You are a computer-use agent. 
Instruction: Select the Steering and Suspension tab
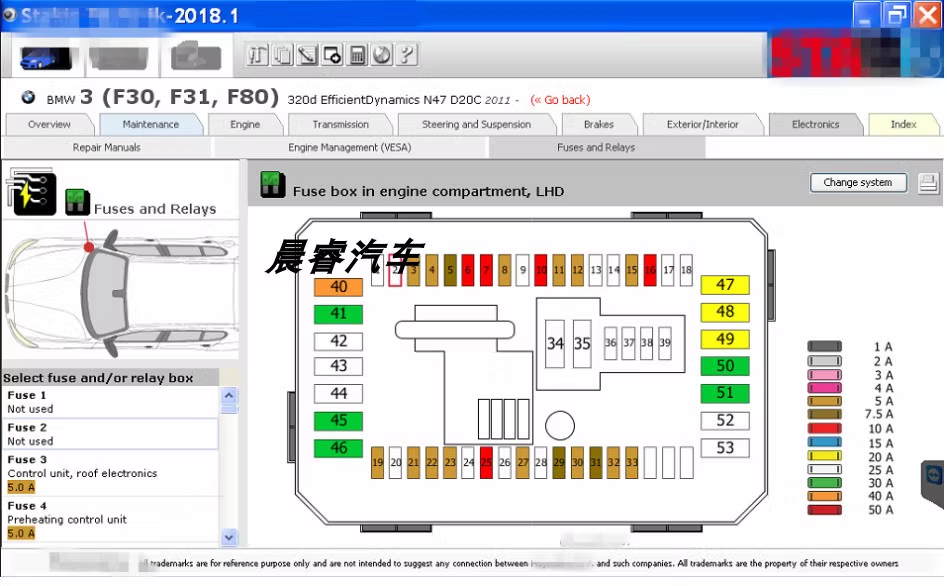(477, 124)
